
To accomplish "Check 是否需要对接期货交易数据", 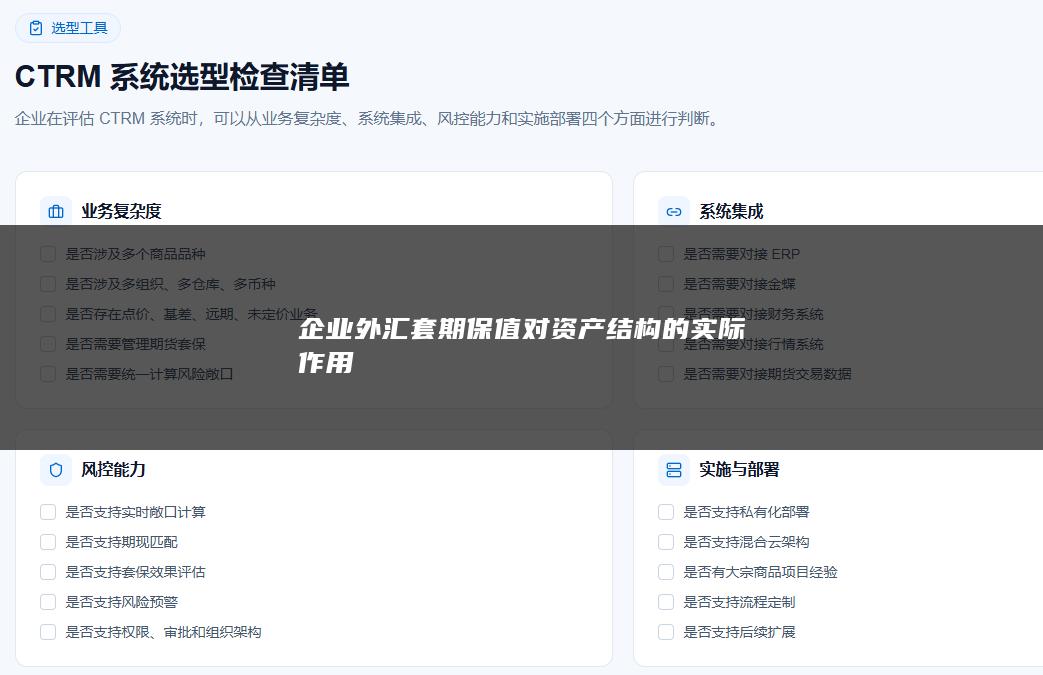I will pos(666,374).
